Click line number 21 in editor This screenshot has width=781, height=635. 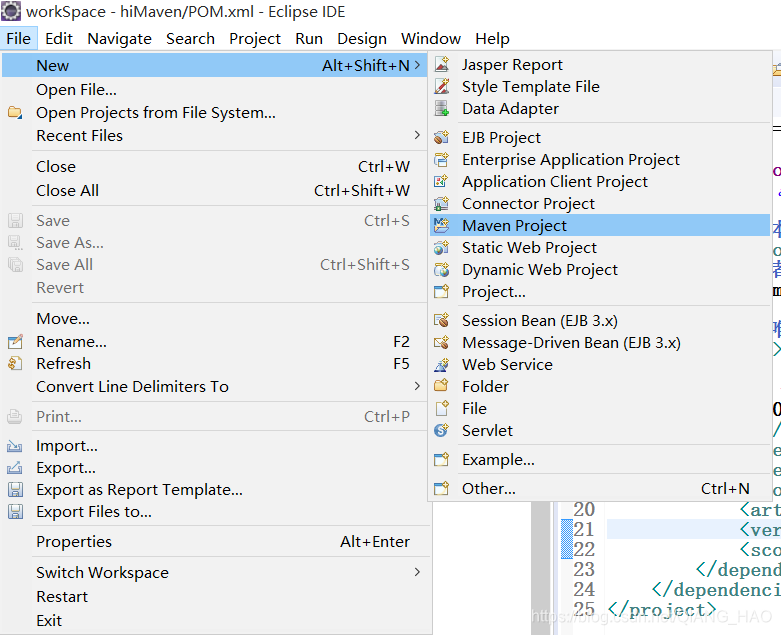point(584,529)
